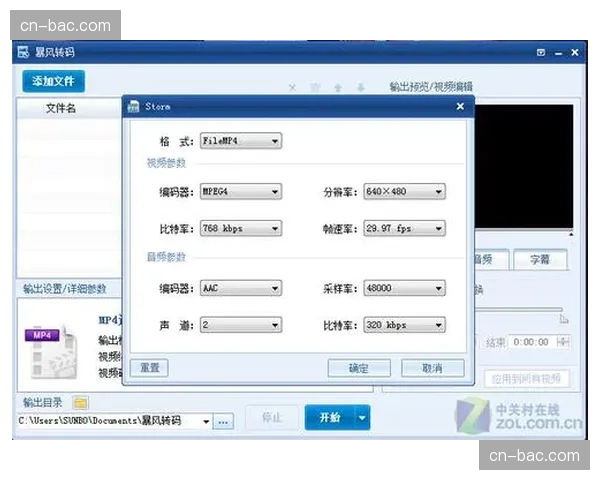Click the trash clear-list toolbar icon

click(x=315, y=88)
